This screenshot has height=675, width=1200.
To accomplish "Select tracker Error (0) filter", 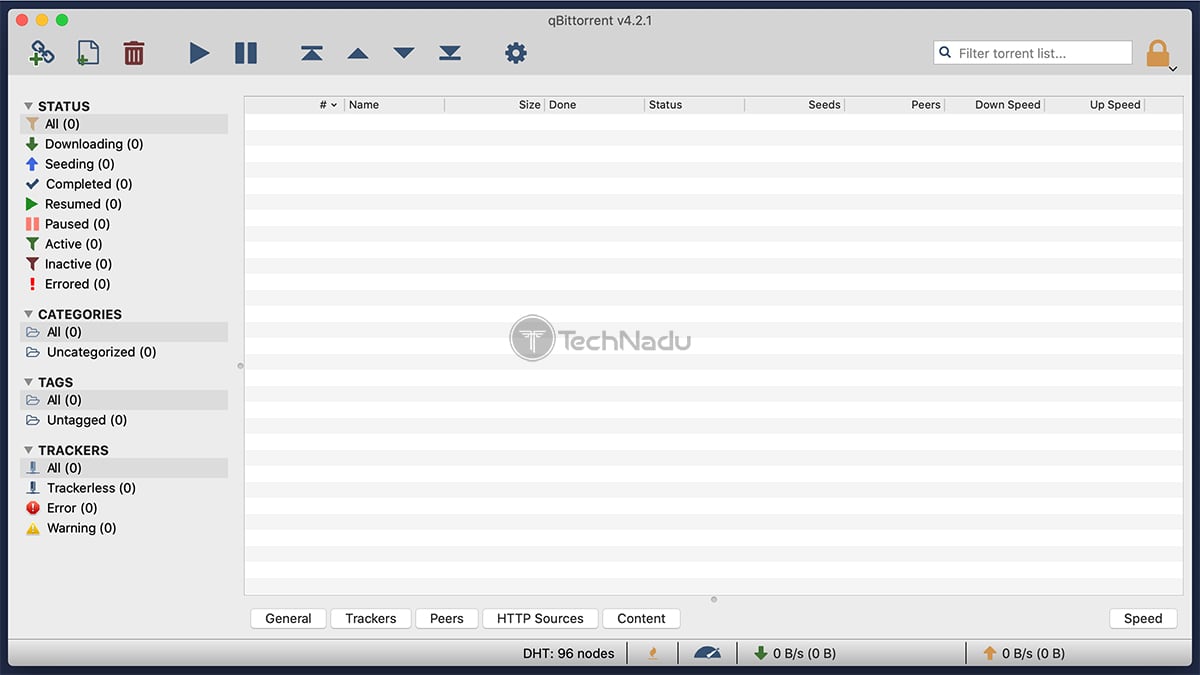I will click(124, 508).
